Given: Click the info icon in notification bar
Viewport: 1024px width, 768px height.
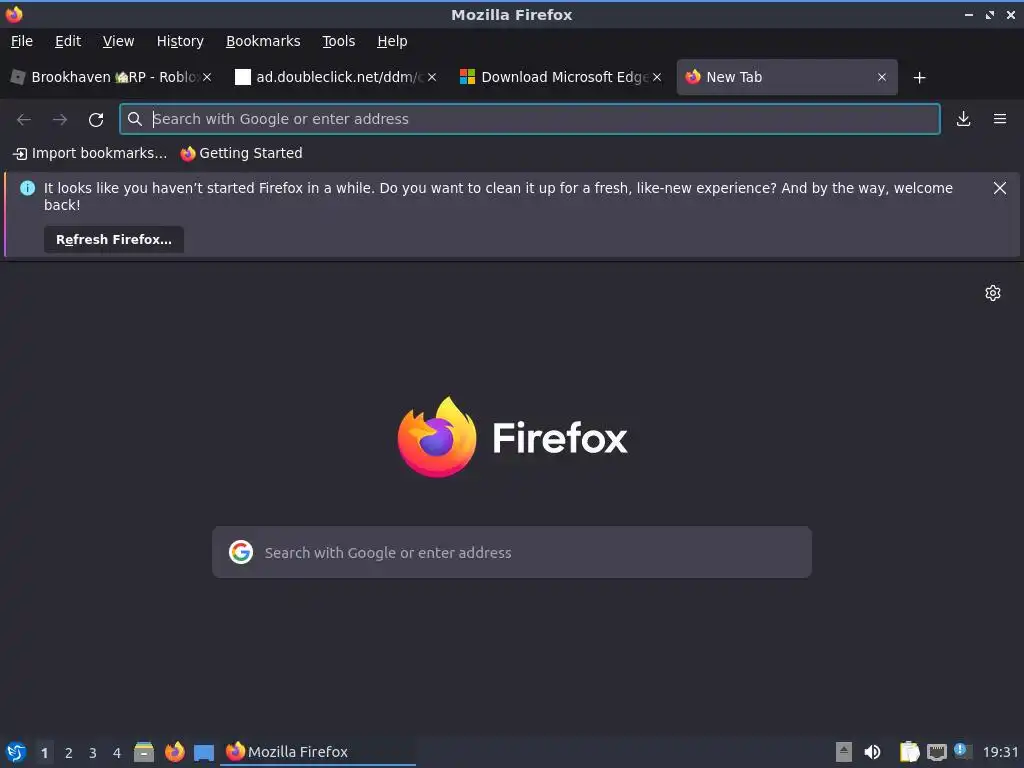Looking at the screenshot, I should coord(27,188).
